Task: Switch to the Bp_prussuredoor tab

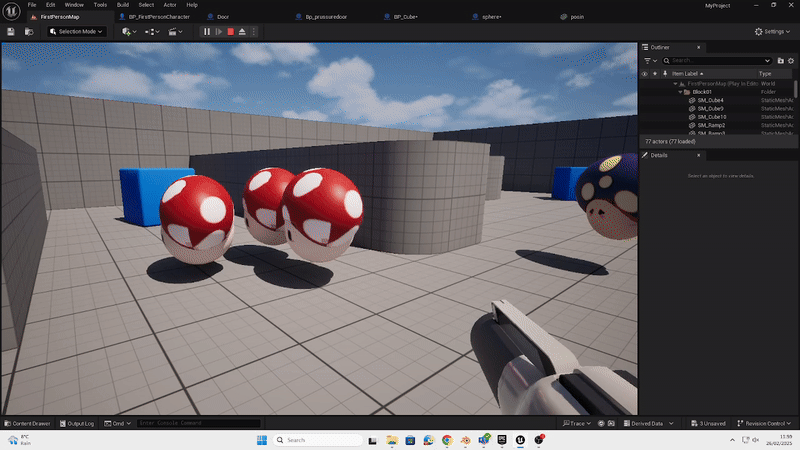Action: (326, 17)
